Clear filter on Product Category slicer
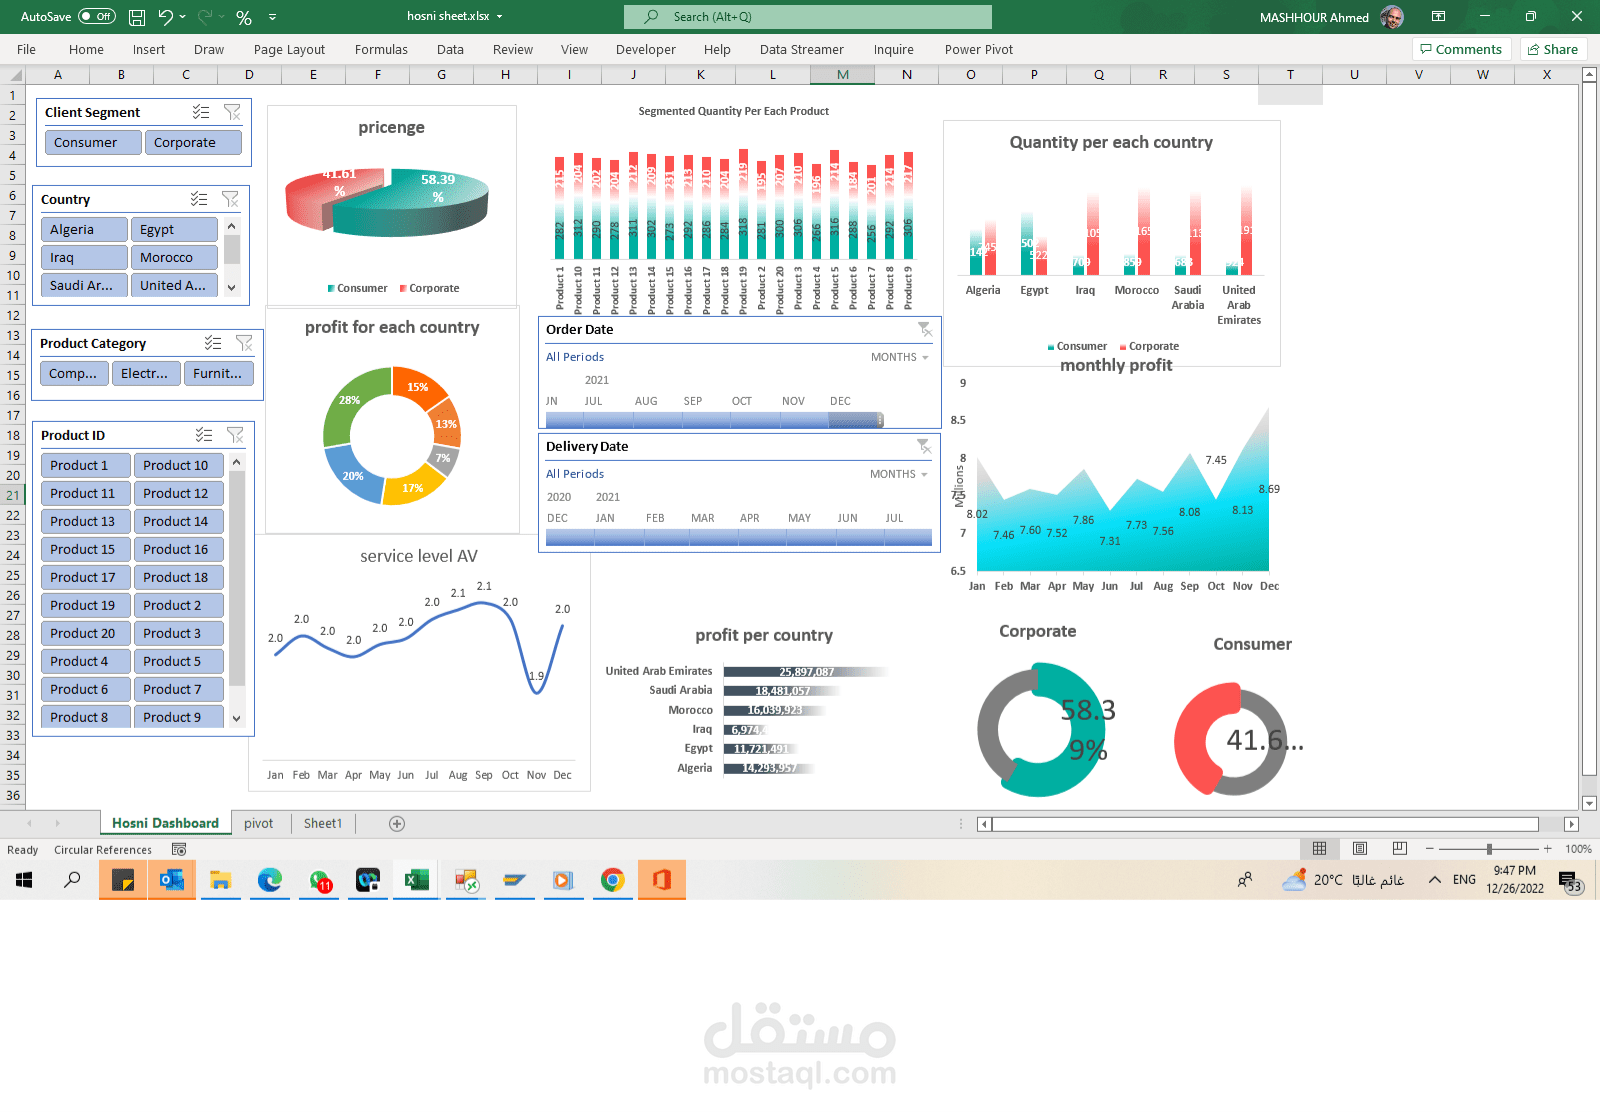 [x=244, y=343]
